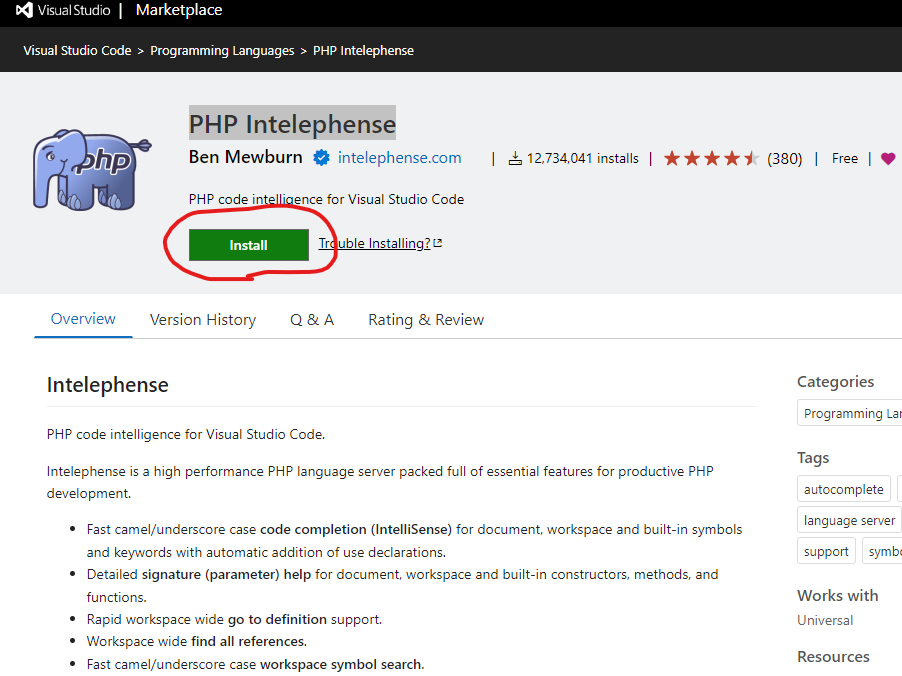Select the autocomplete tag

(x=843, y=488)
